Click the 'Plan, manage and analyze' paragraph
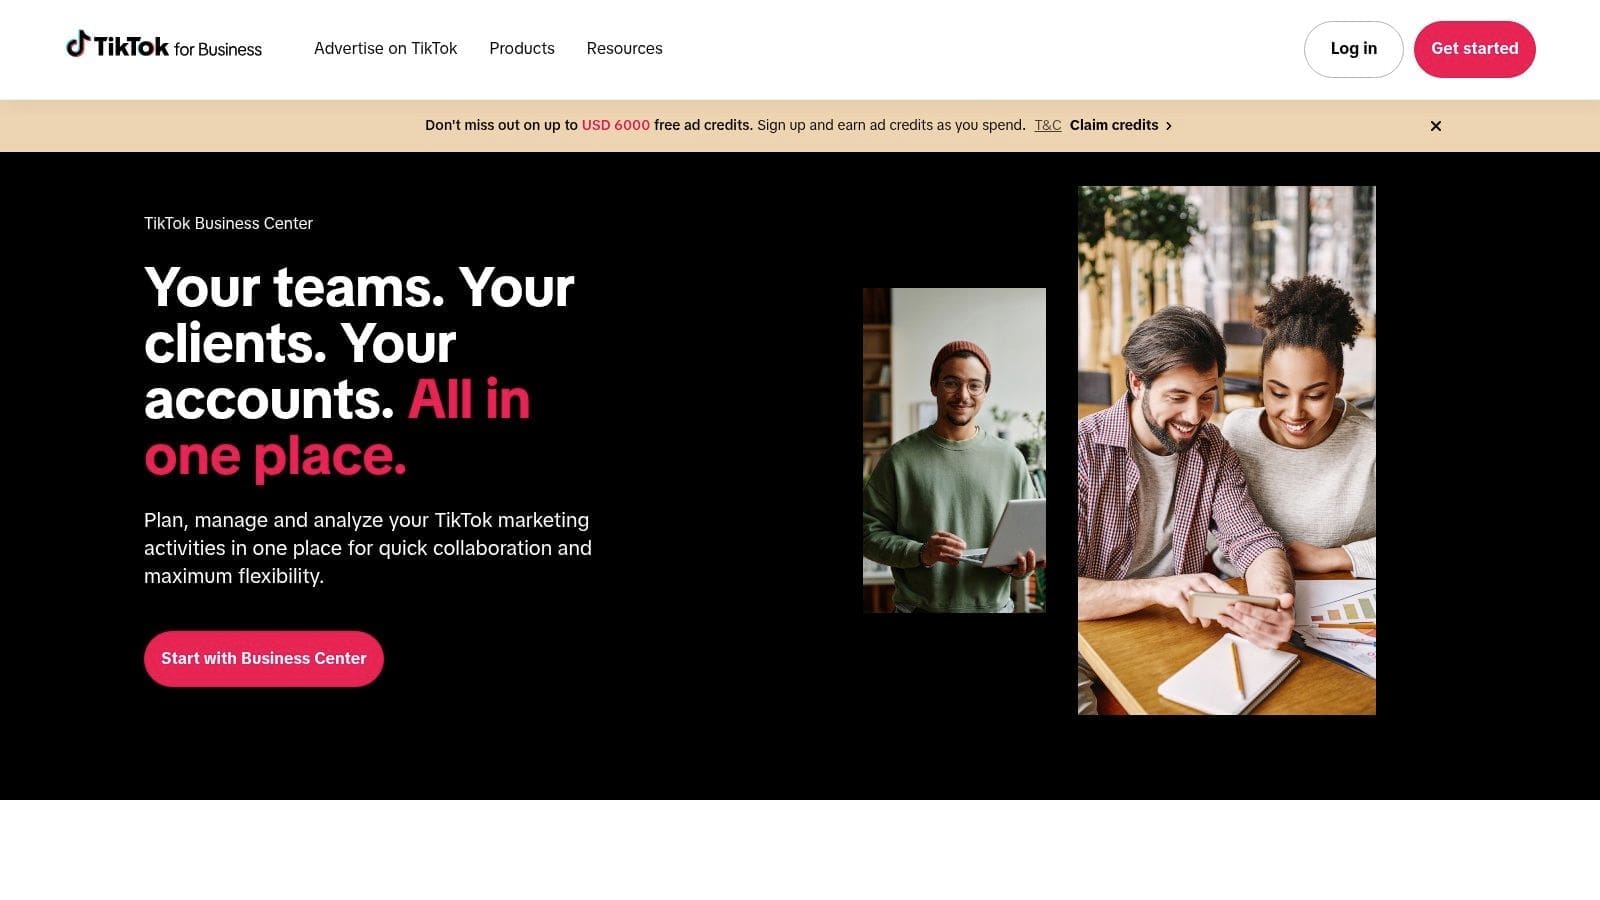 click(368, 548)
